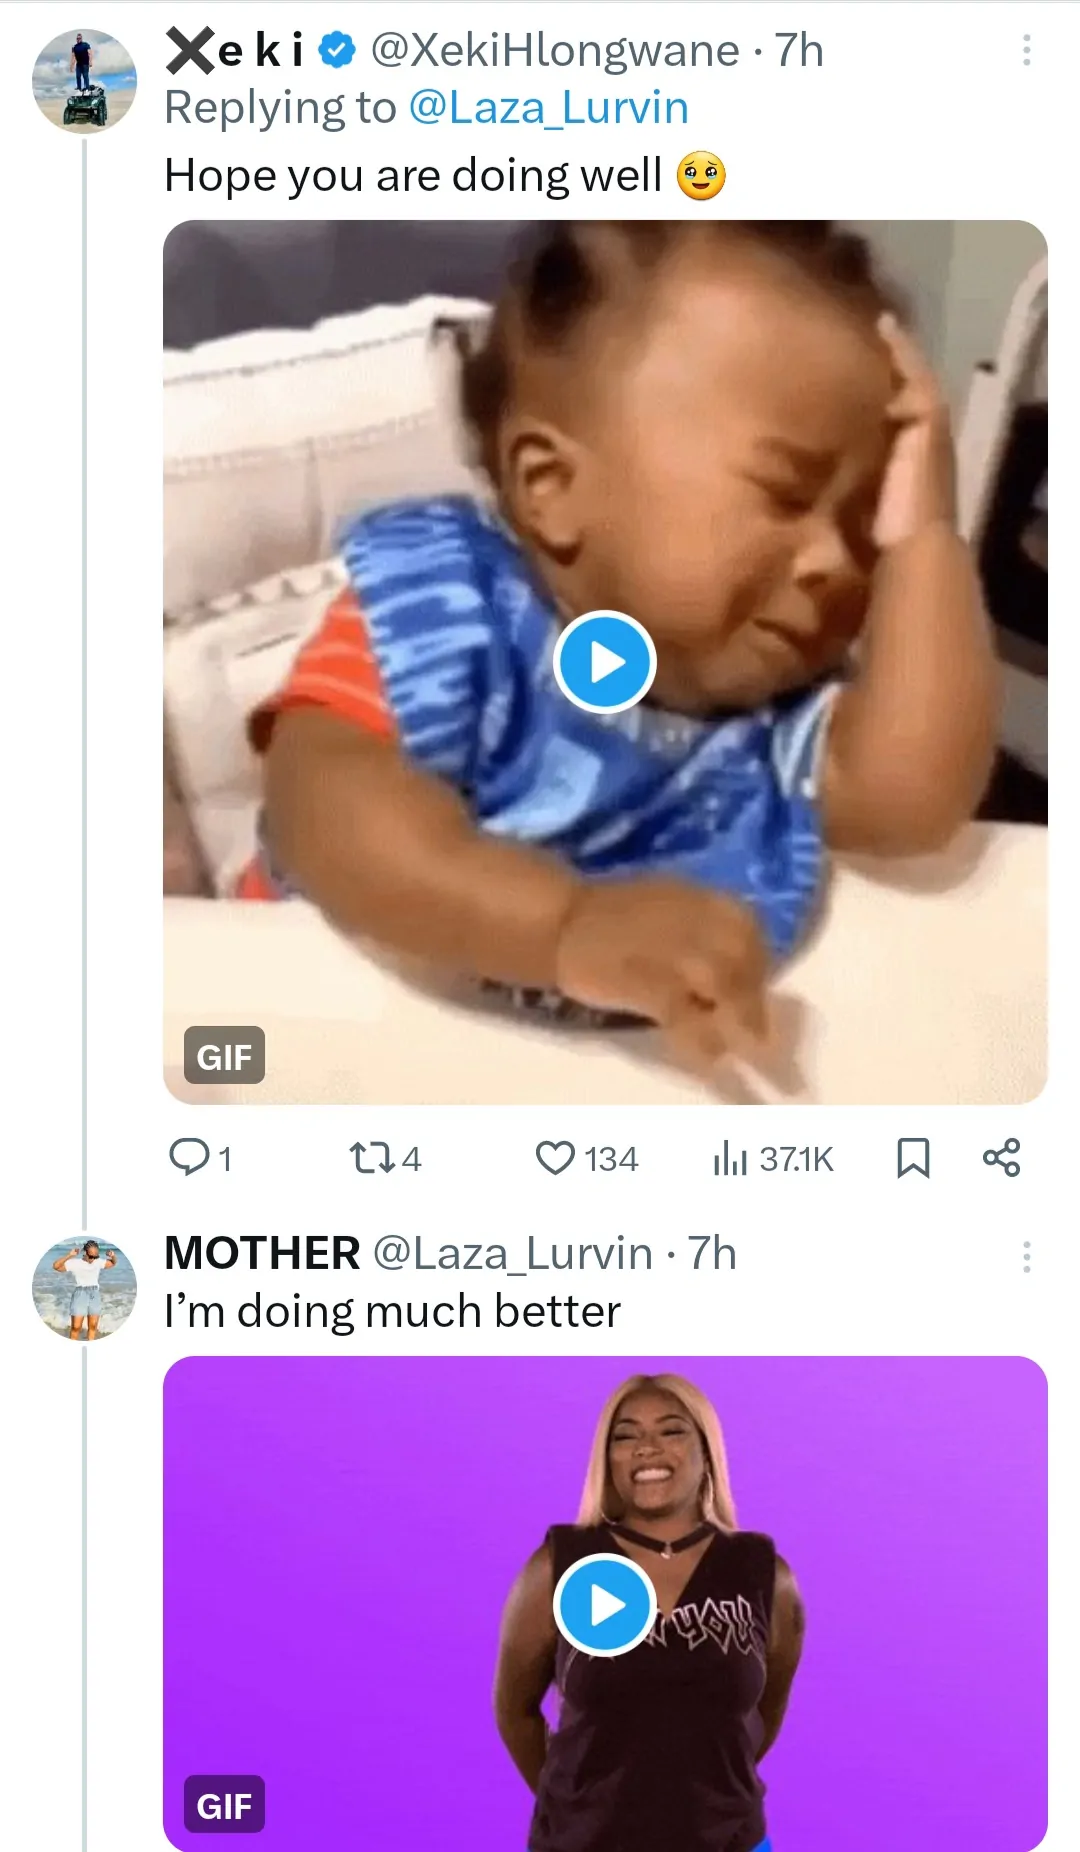1080x1852 pixels.
Task: Tap GIF label on crying baby media
Action: (x=224, y=1056)
